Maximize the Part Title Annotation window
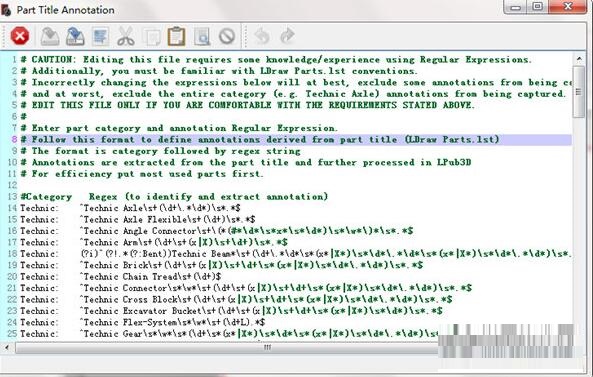Image resolution: width=593 pixels, height=377 pixels. pyautogui.click(x=537, y=7)
